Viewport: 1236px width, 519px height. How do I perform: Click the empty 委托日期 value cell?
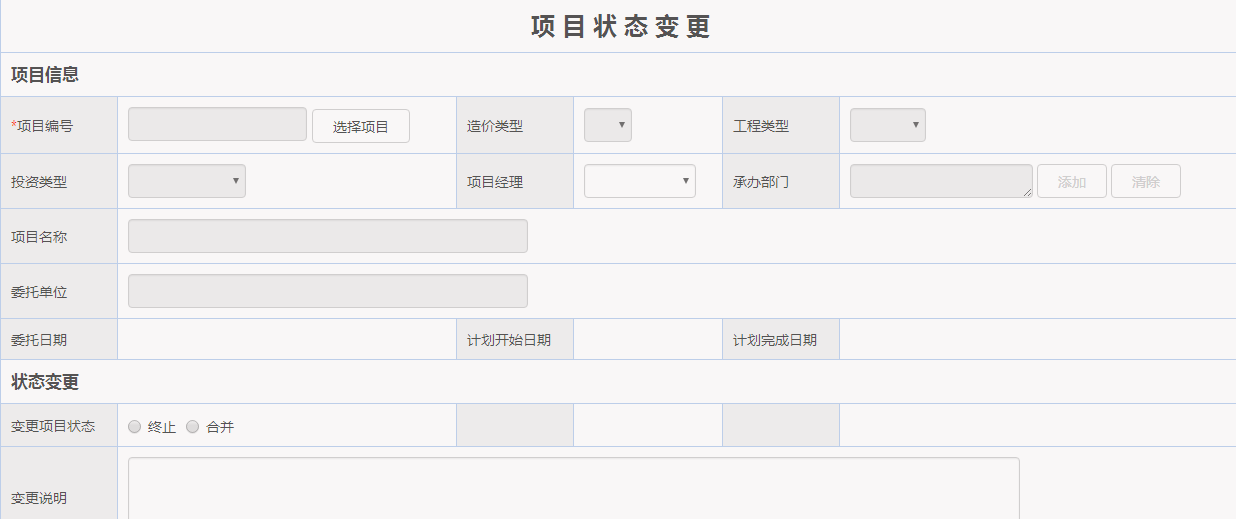coord(286,340)
